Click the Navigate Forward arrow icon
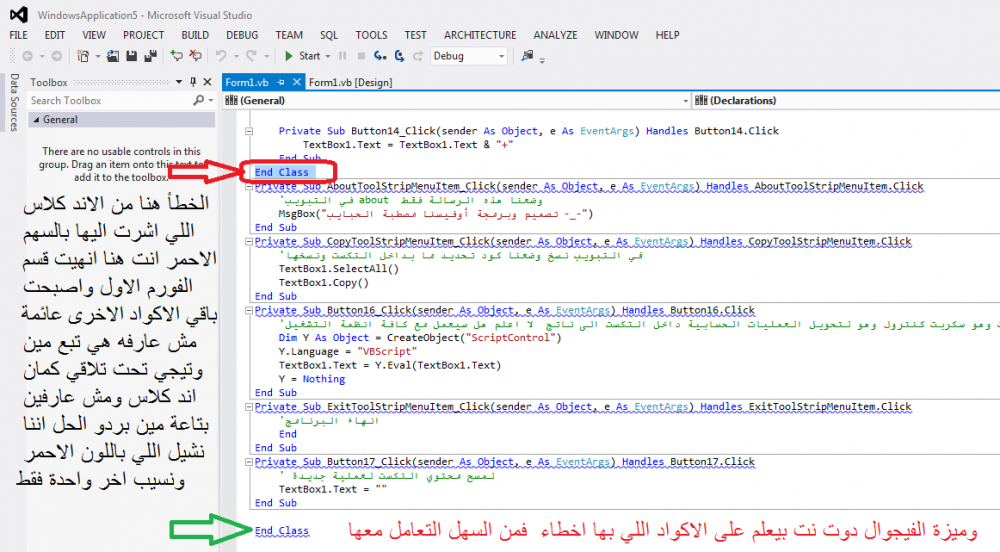1000x552 pixels. [57, 56]
